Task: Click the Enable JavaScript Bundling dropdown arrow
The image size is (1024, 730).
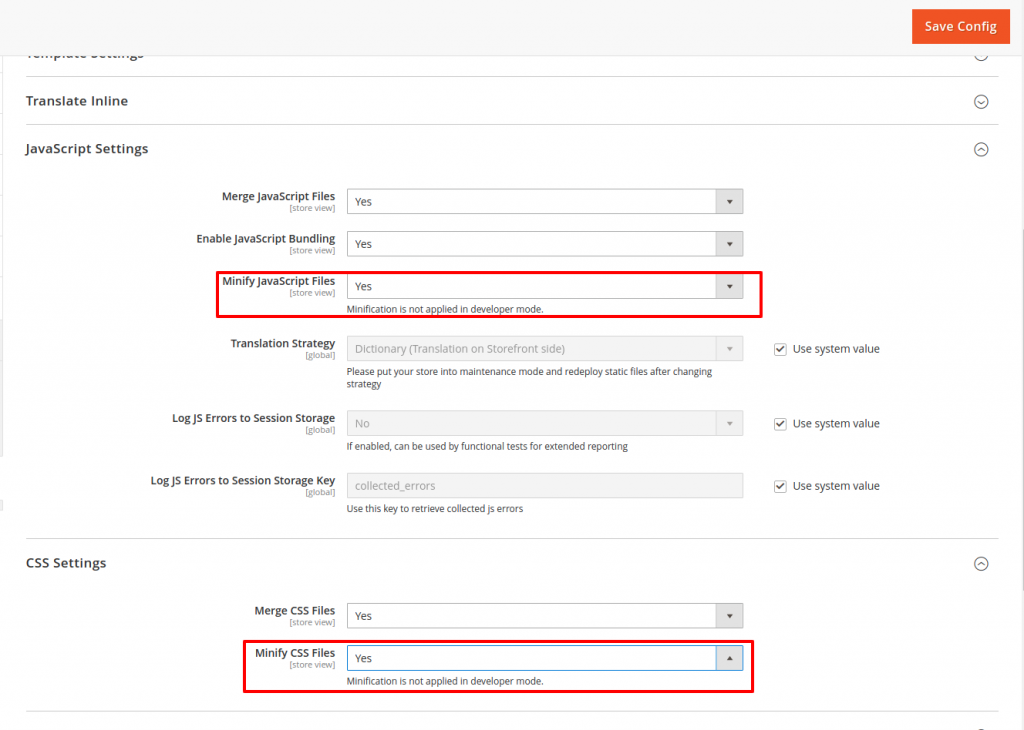Action: 729,244
